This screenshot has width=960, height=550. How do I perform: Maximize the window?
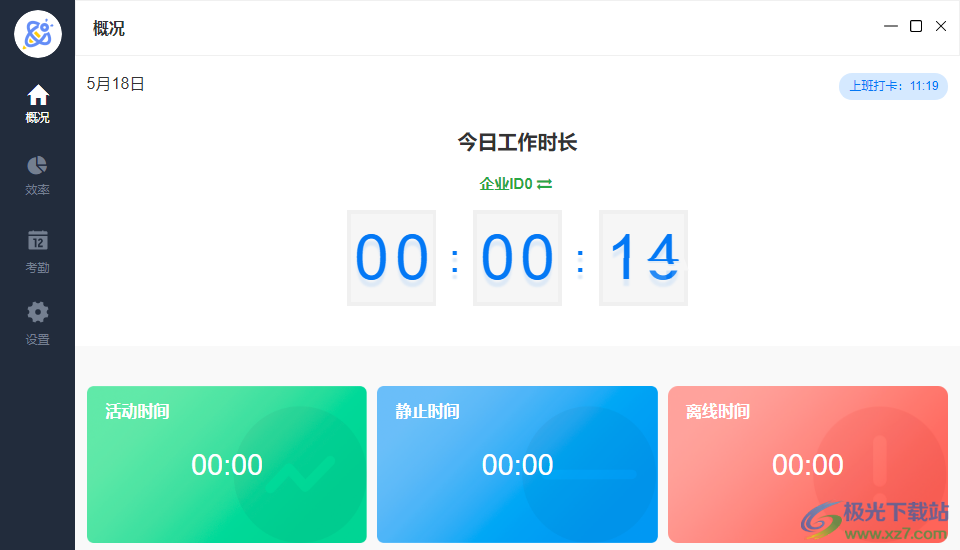[916, 26]
